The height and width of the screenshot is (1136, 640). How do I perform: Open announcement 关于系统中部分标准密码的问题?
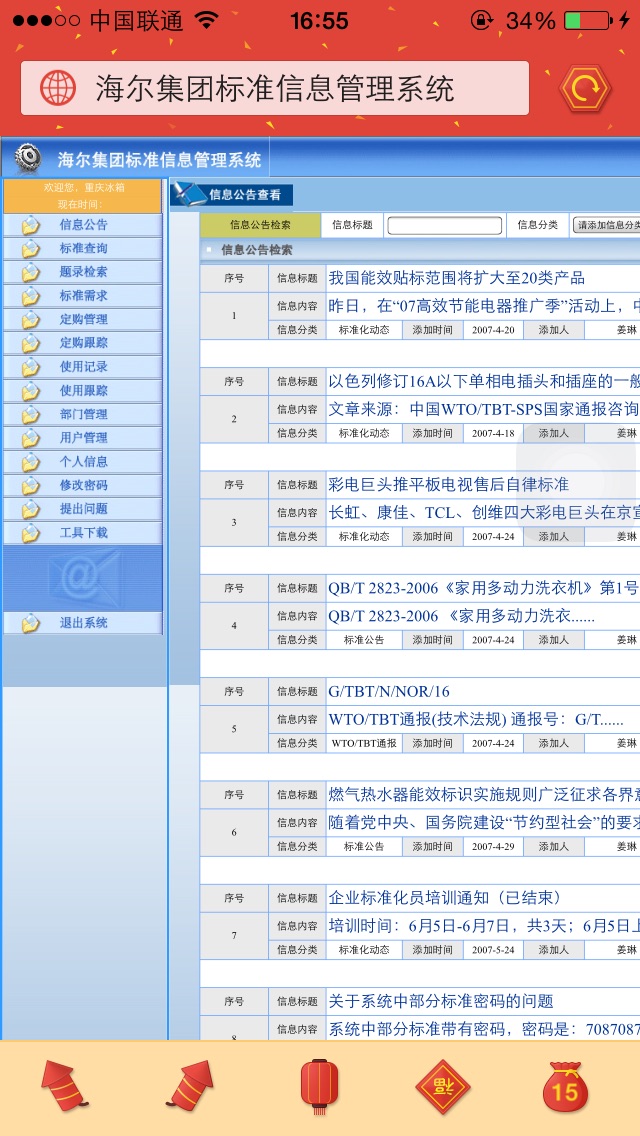(x=441, y=1002)
